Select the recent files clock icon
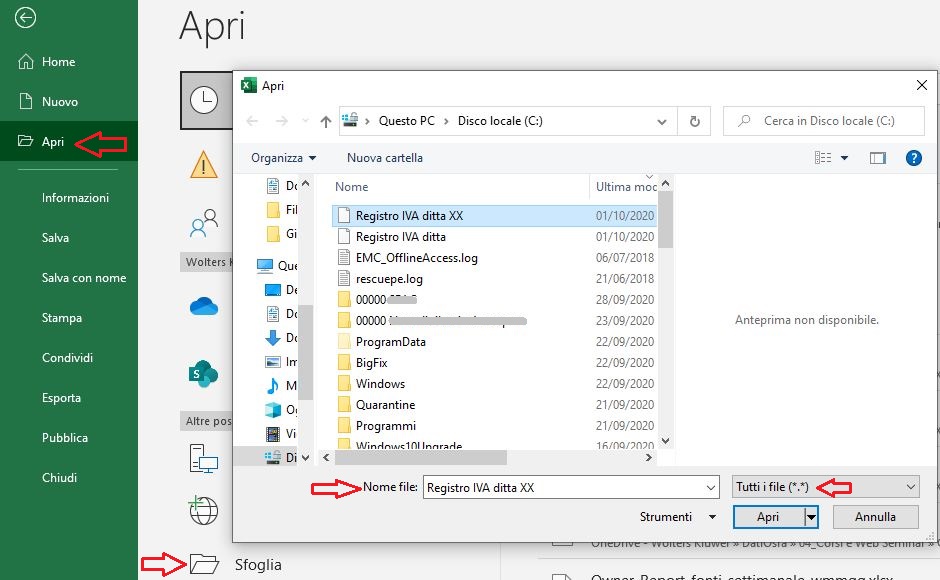Image resolution: width=940 pixels, height=580 pixels. 204,100
